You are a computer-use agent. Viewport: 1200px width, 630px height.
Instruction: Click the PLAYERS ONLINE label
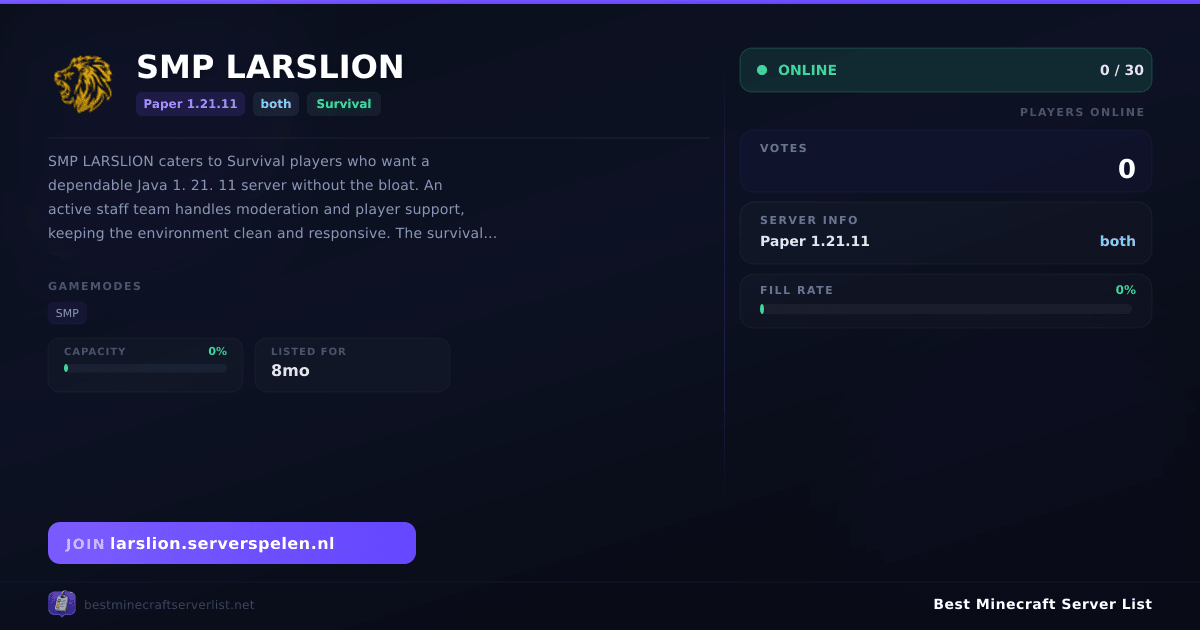pyautogui.click(x=1082, y=112)
